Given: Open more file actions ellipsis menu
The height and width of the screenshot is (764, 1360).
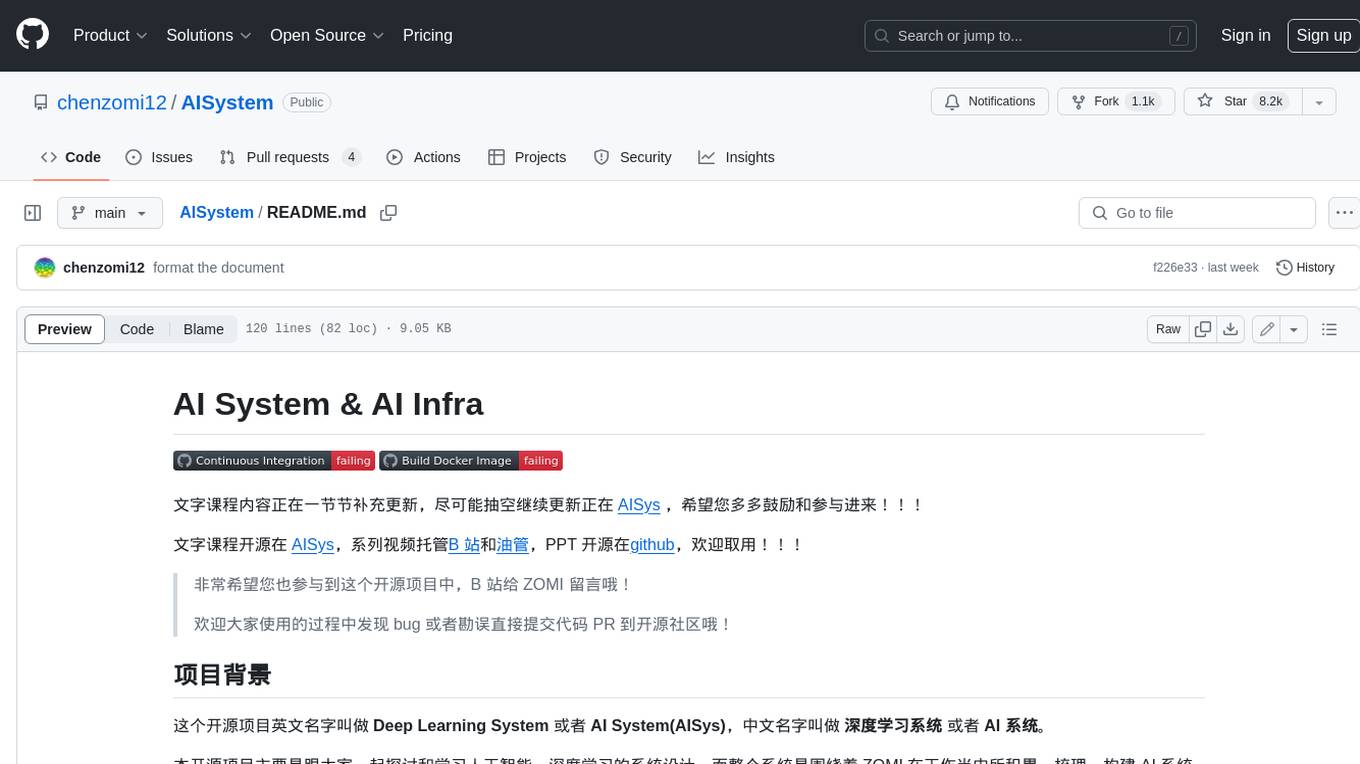Looking at the screenshot, I should (1344, 213).
